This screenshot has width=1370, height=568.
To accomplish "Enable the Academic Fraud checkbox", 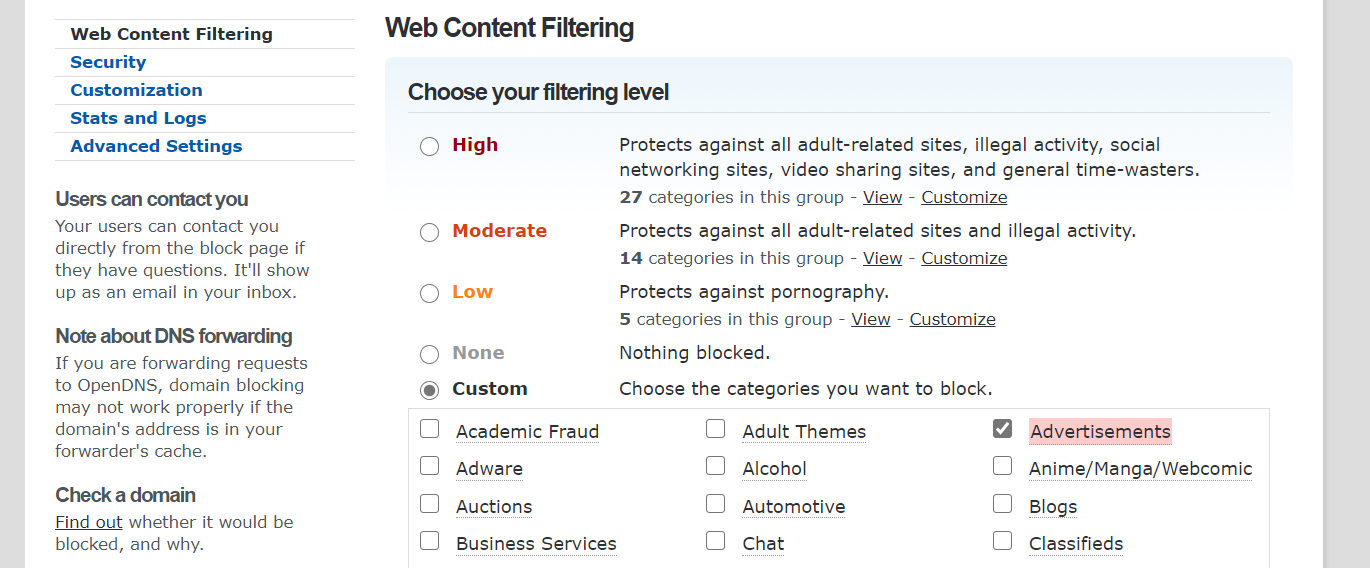I will point(430,429).
